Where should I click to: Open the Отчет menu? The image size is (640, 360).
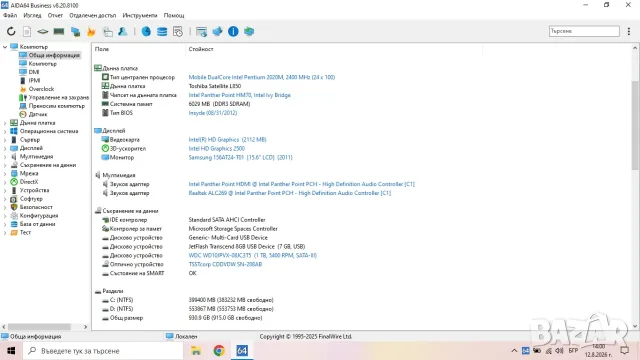pos(55,15)
